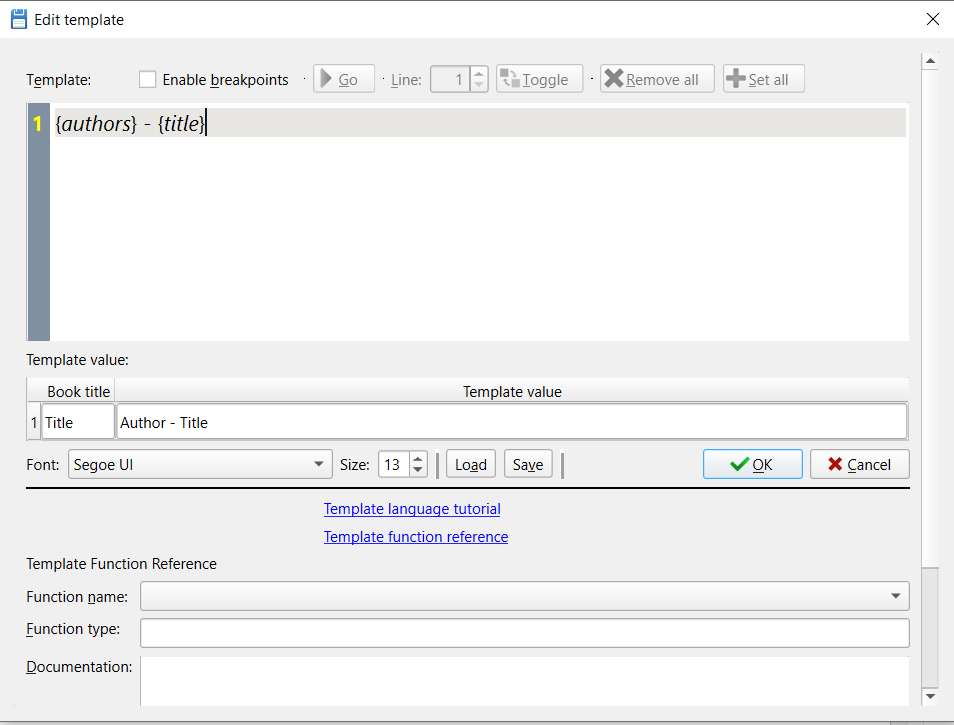The height and width of the screenshot is (725, 954).
Task: Click the Function type text field
Action: pyautogui.click(x=524, y=633)
